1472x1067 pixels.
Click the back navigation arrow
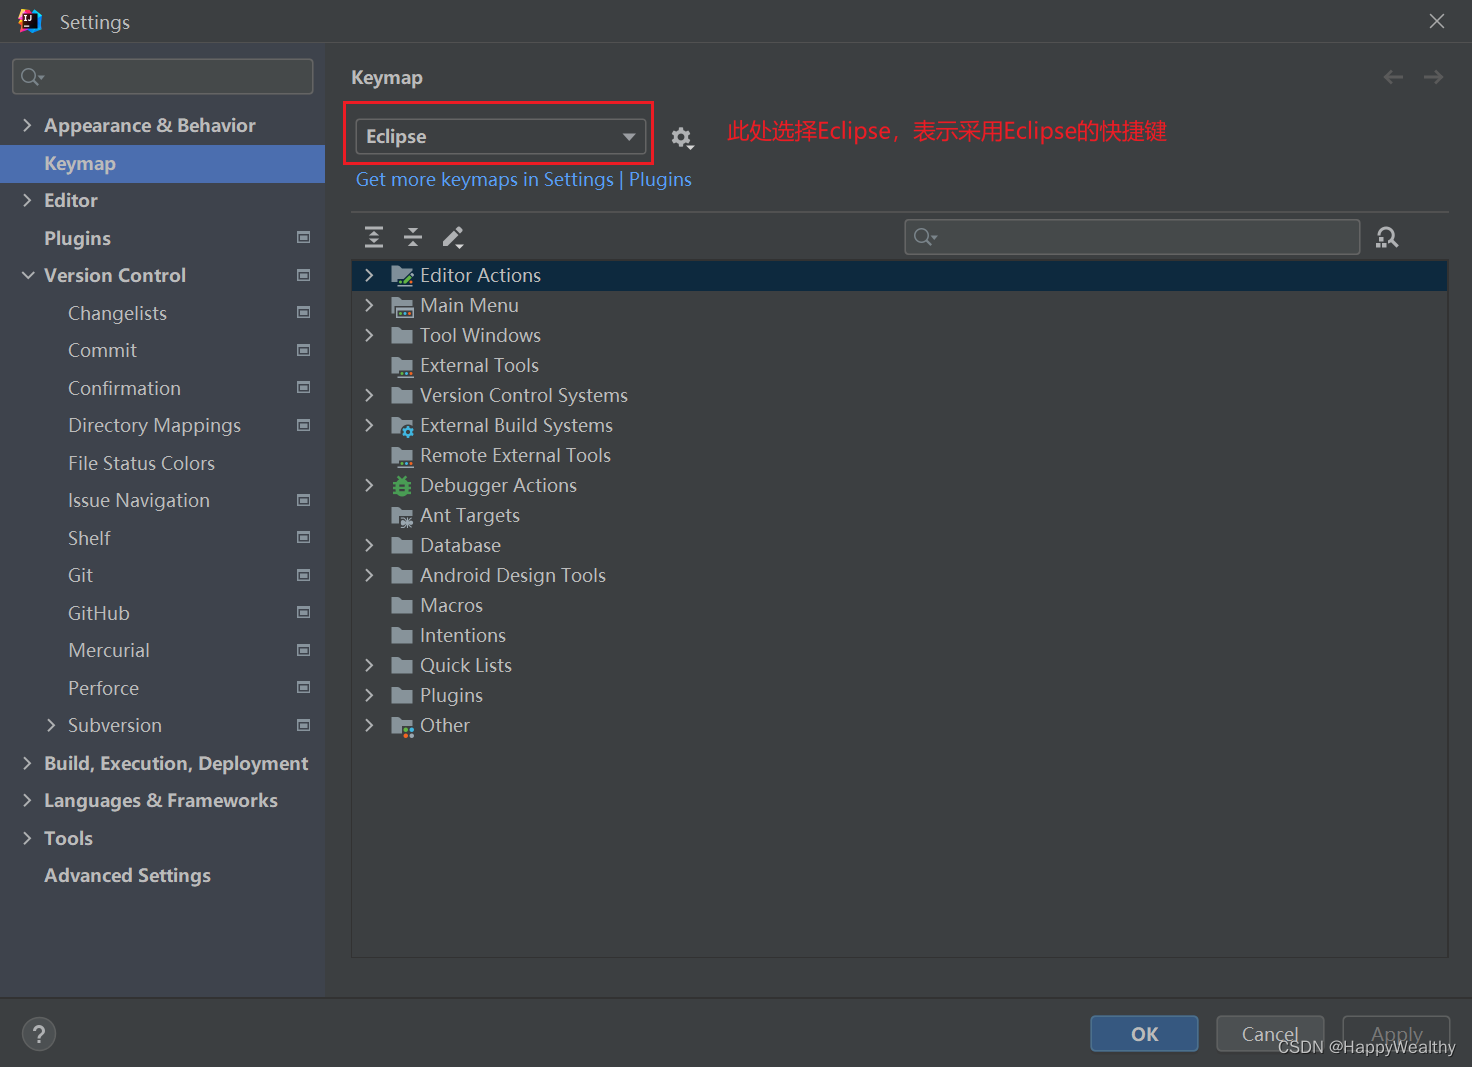(x=1393, y=77)
